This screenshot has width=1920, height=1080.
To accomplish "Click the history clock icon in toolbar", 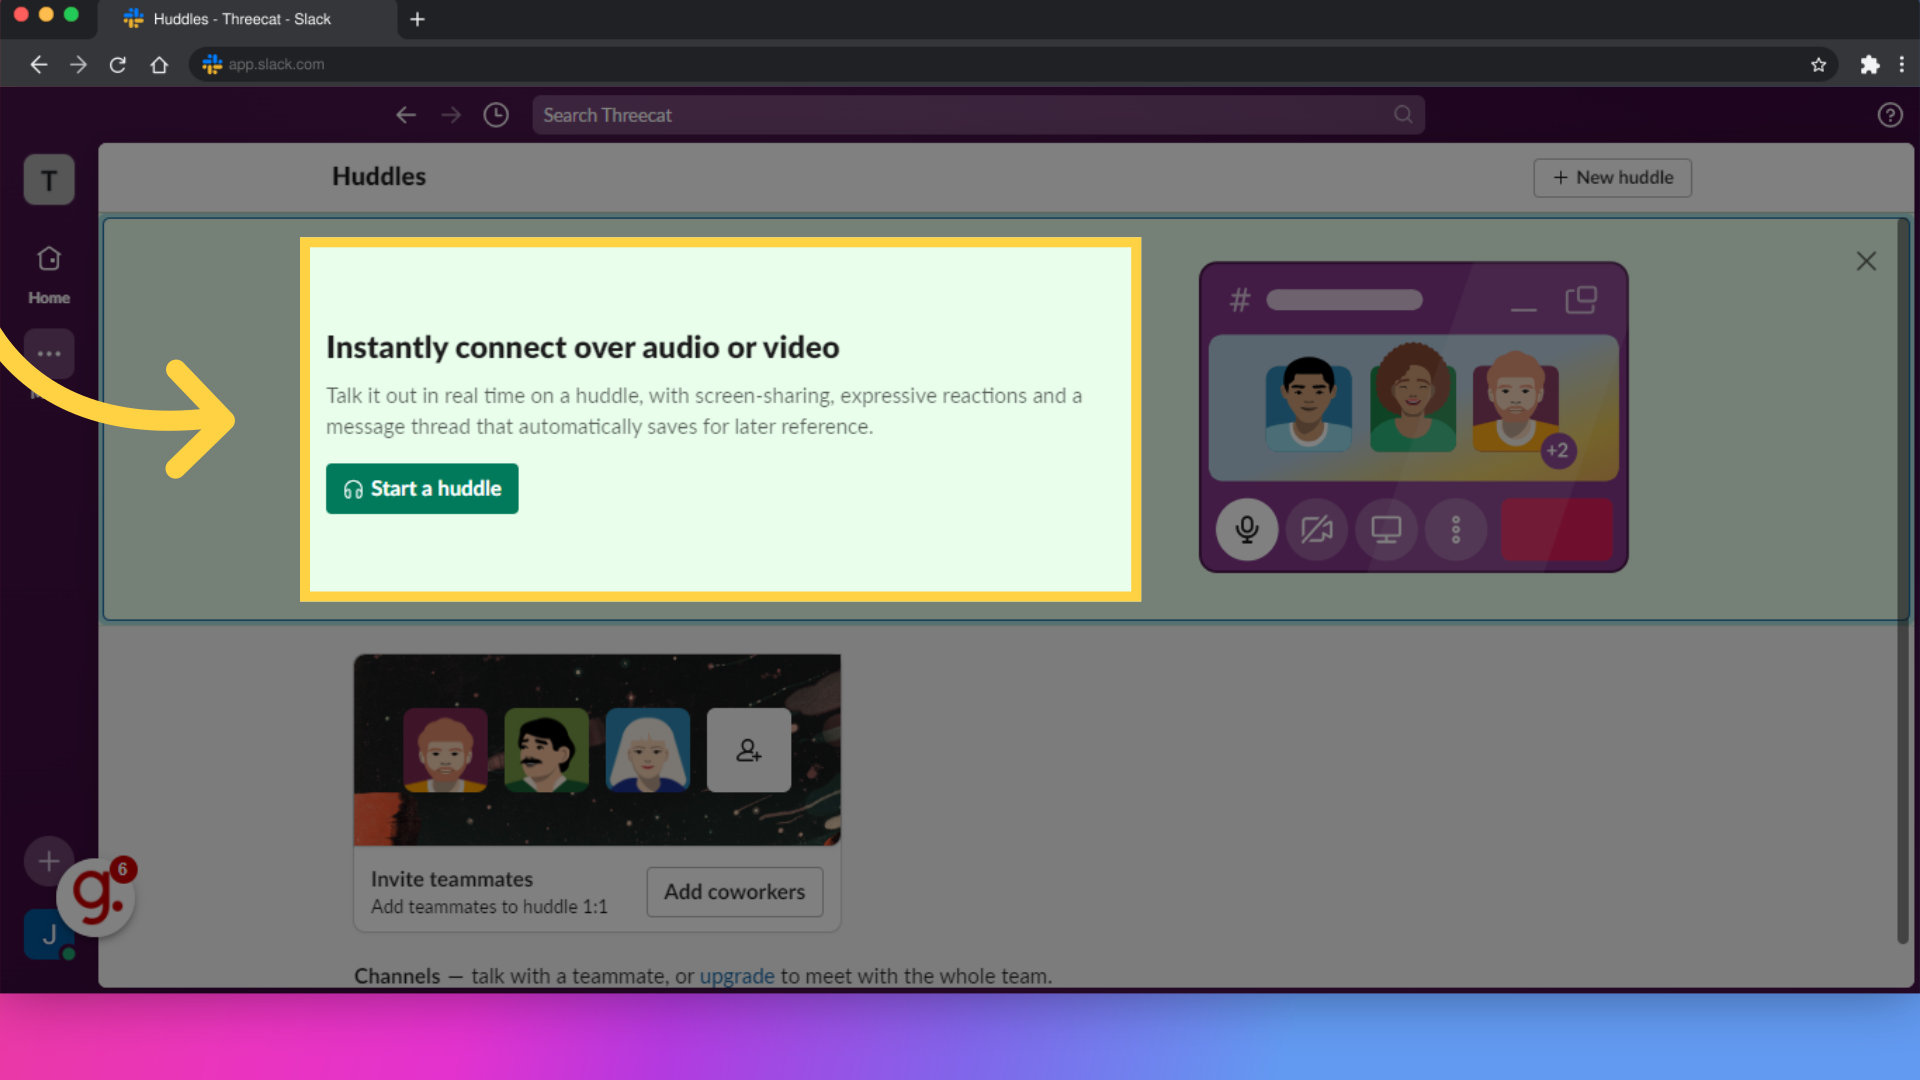I will [x=496, y=115].
